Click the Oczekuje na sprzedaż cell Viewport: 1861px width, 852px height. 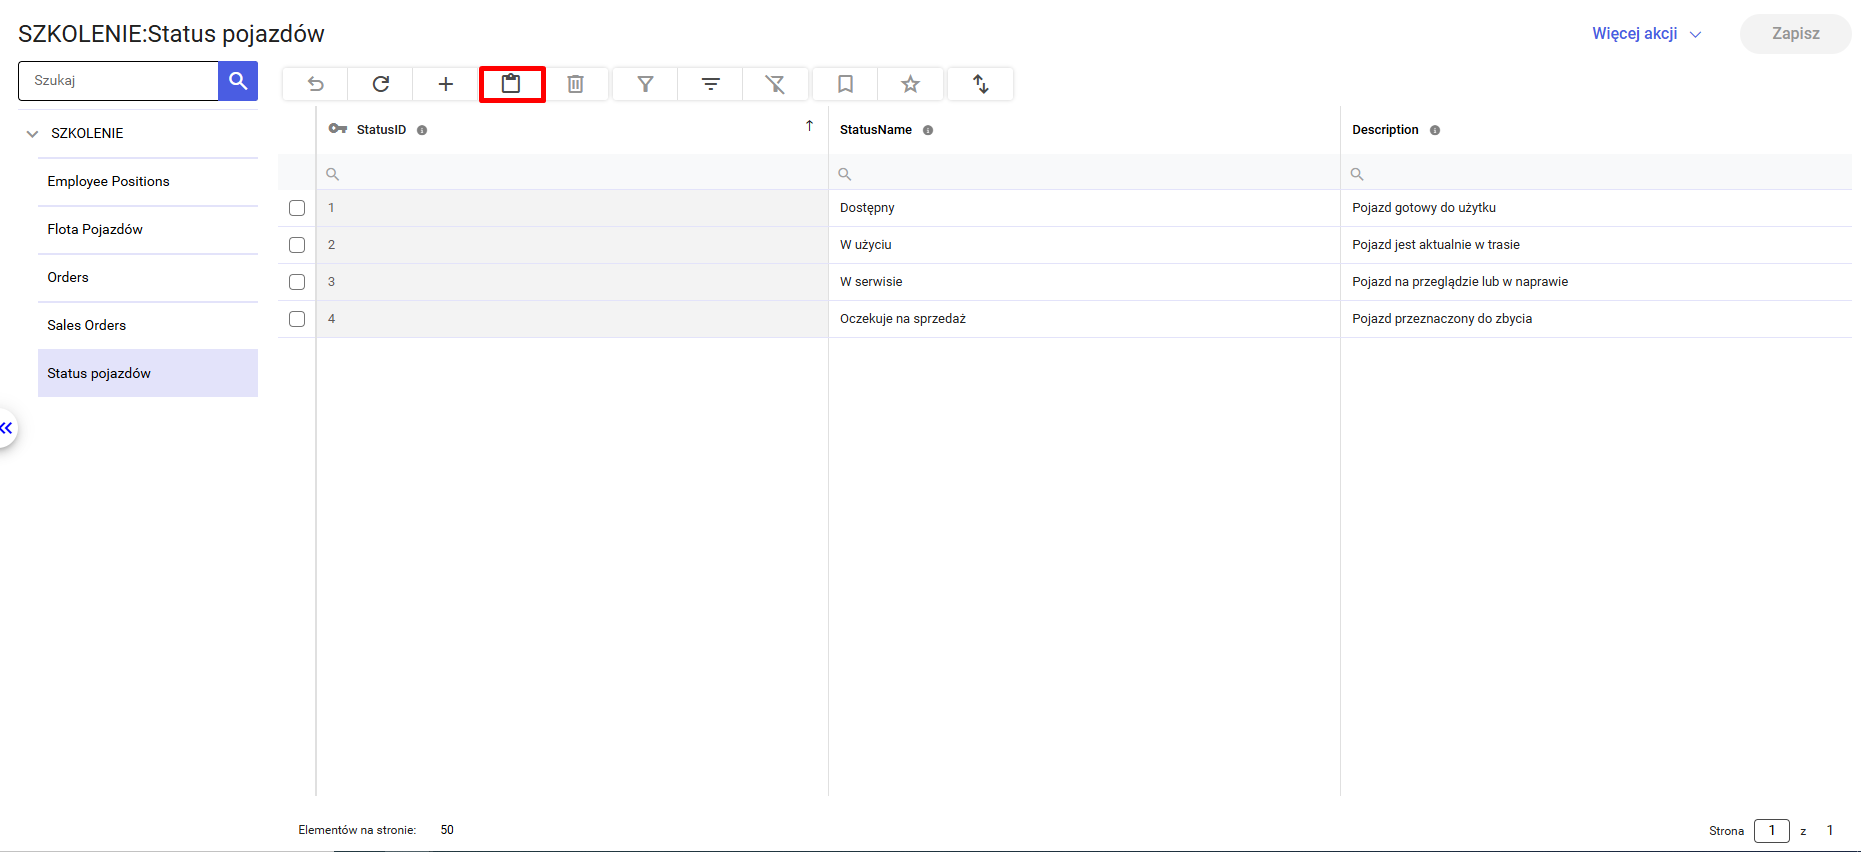[1084, 319]
